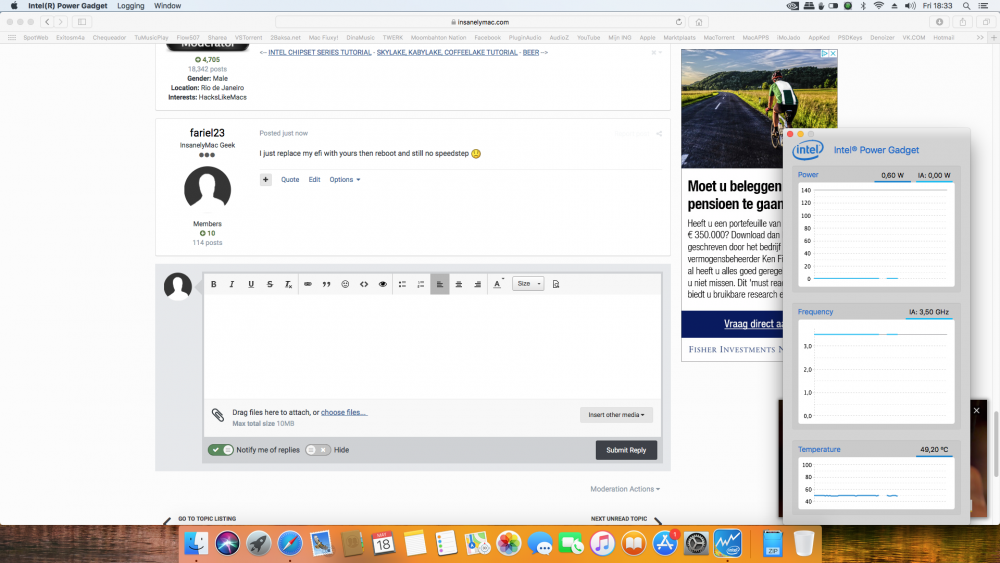Open Siri from the Dock
The height and width of the screenshot is (563, 1000).
click(227, 544)
